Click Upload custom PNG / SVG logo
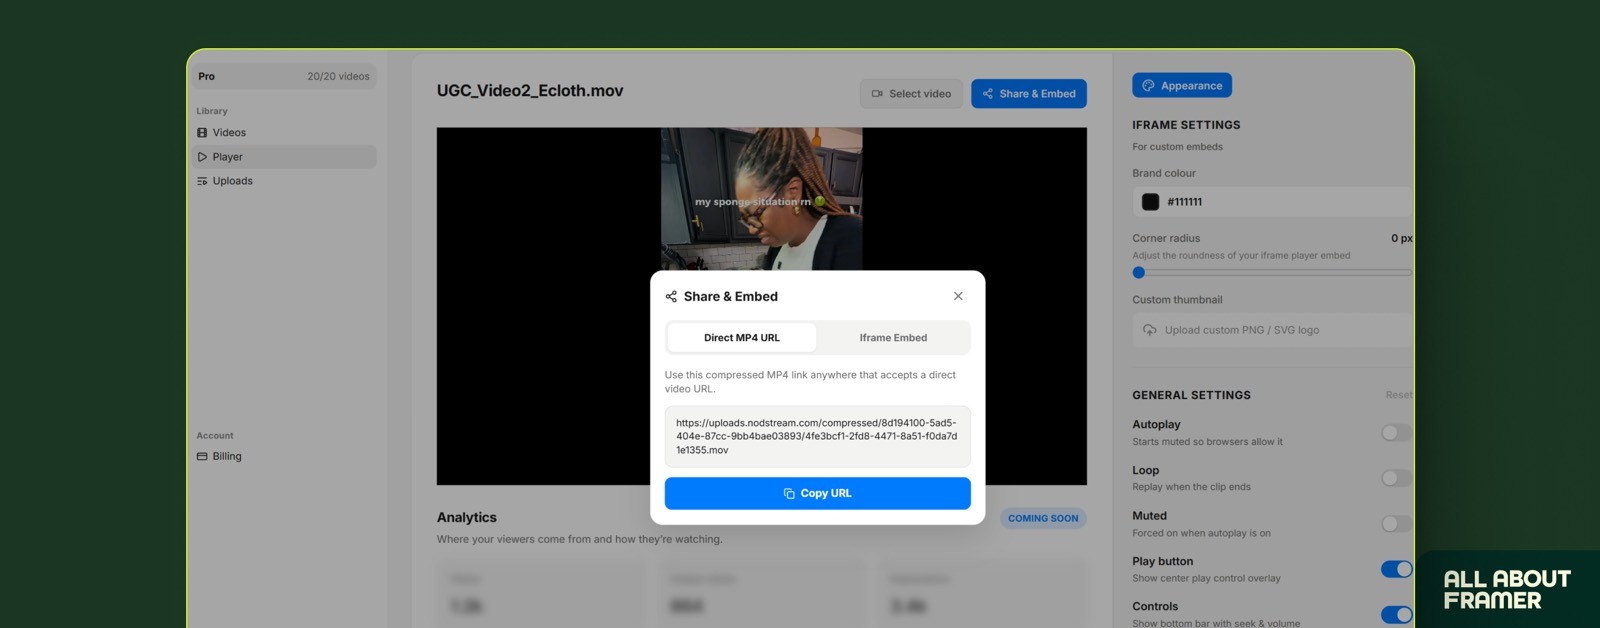Image resolution: width=1600 pixels, height=628 pixels. [1272, 330]
